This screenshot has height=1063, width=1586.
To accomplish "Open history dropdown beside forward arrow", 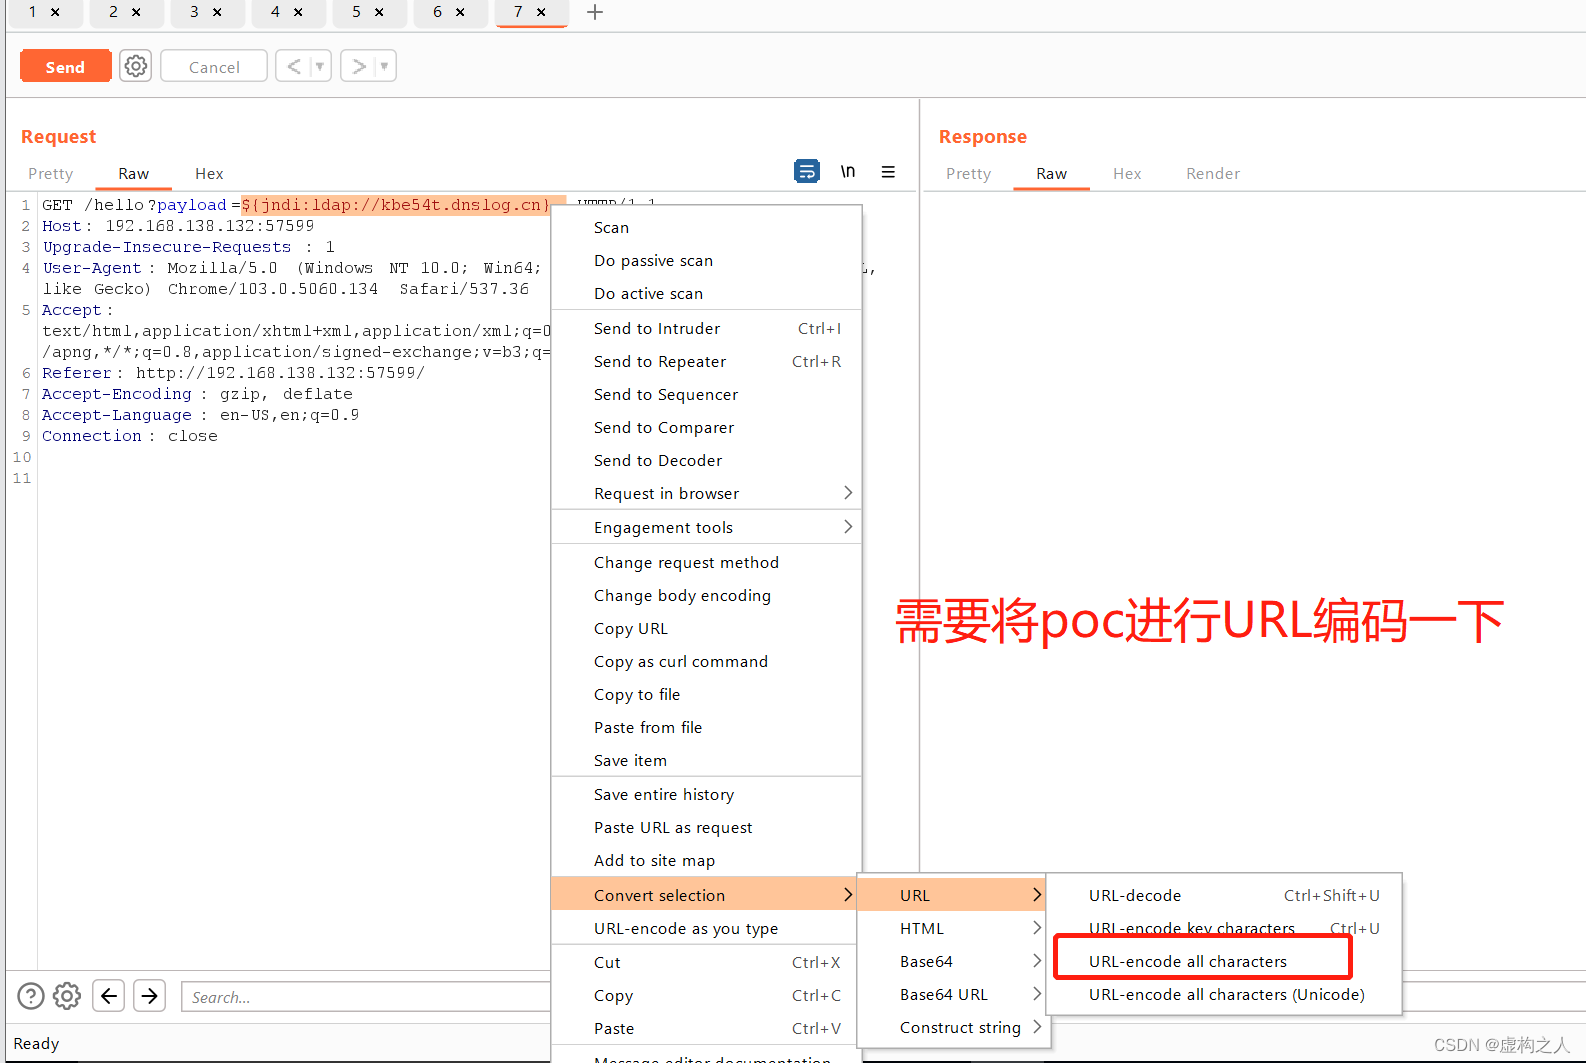I will [x=385, y=66].
